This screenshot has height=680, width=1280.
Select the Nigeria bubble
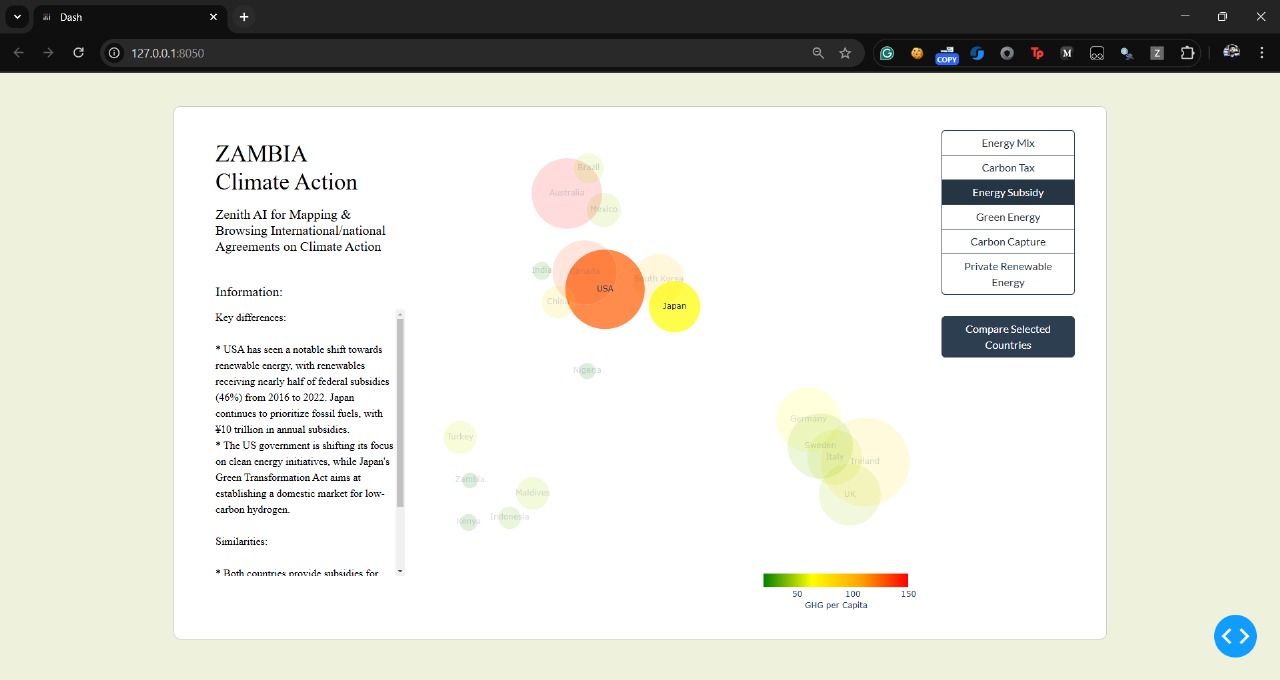pos(587,371)
